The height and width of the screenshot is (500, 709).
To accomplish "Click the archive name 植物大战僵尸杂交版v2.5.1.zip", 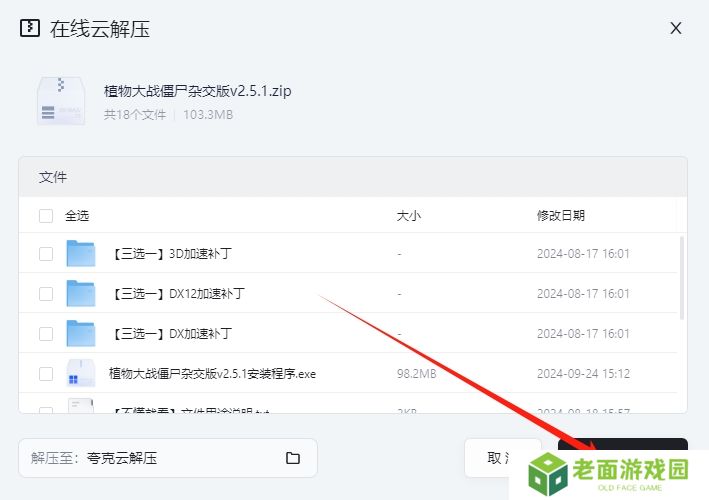I will 198,91.
